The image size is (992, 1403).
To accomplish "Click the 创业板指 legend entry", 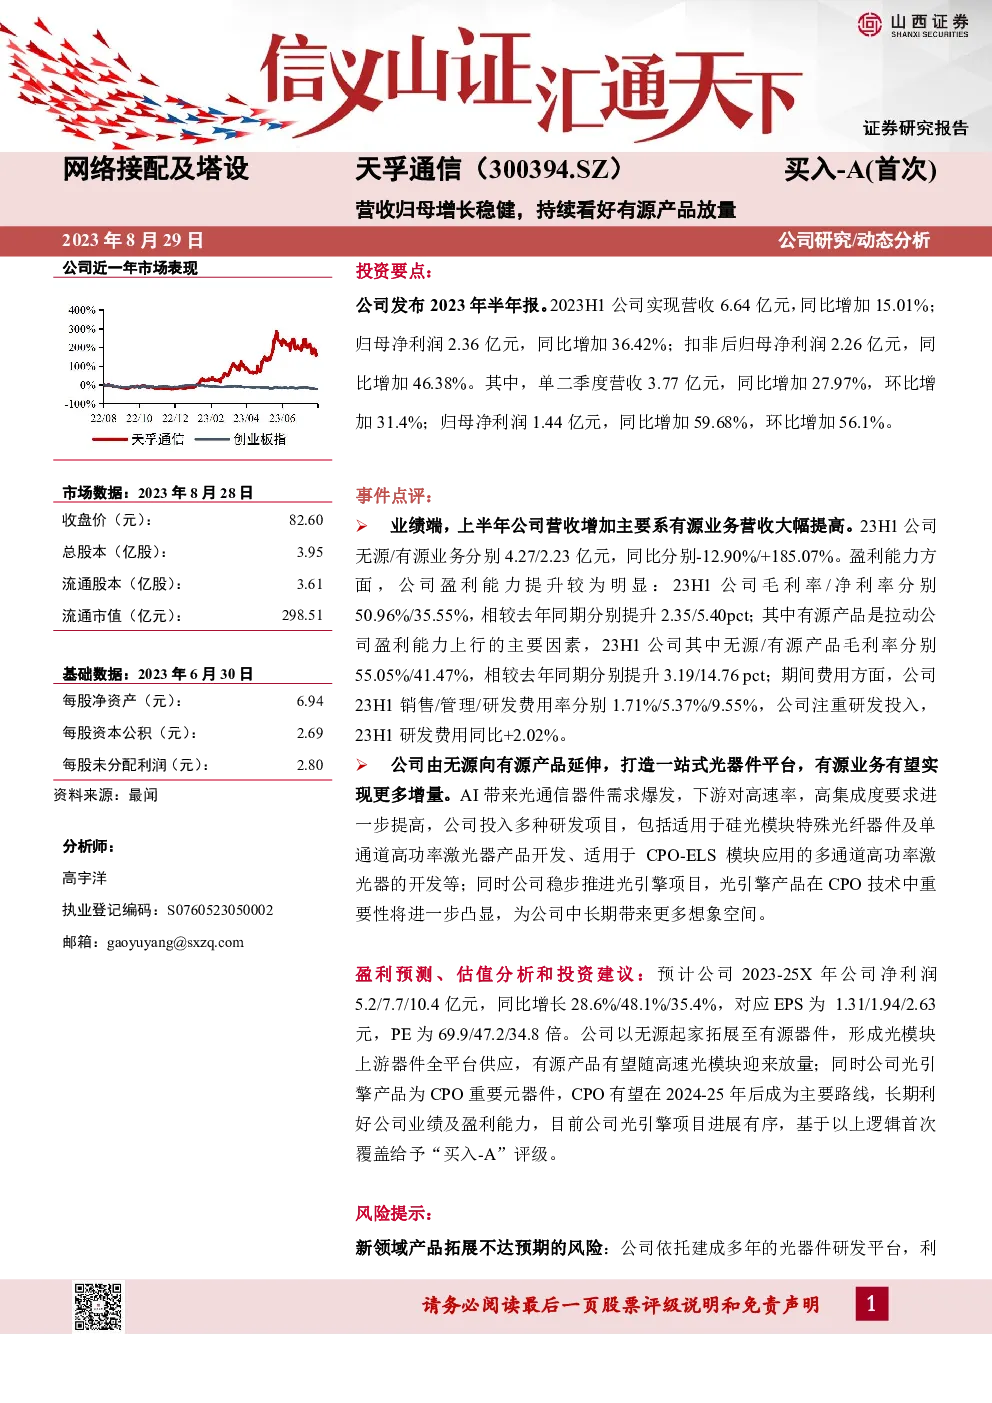I will (x=240, y=439).
